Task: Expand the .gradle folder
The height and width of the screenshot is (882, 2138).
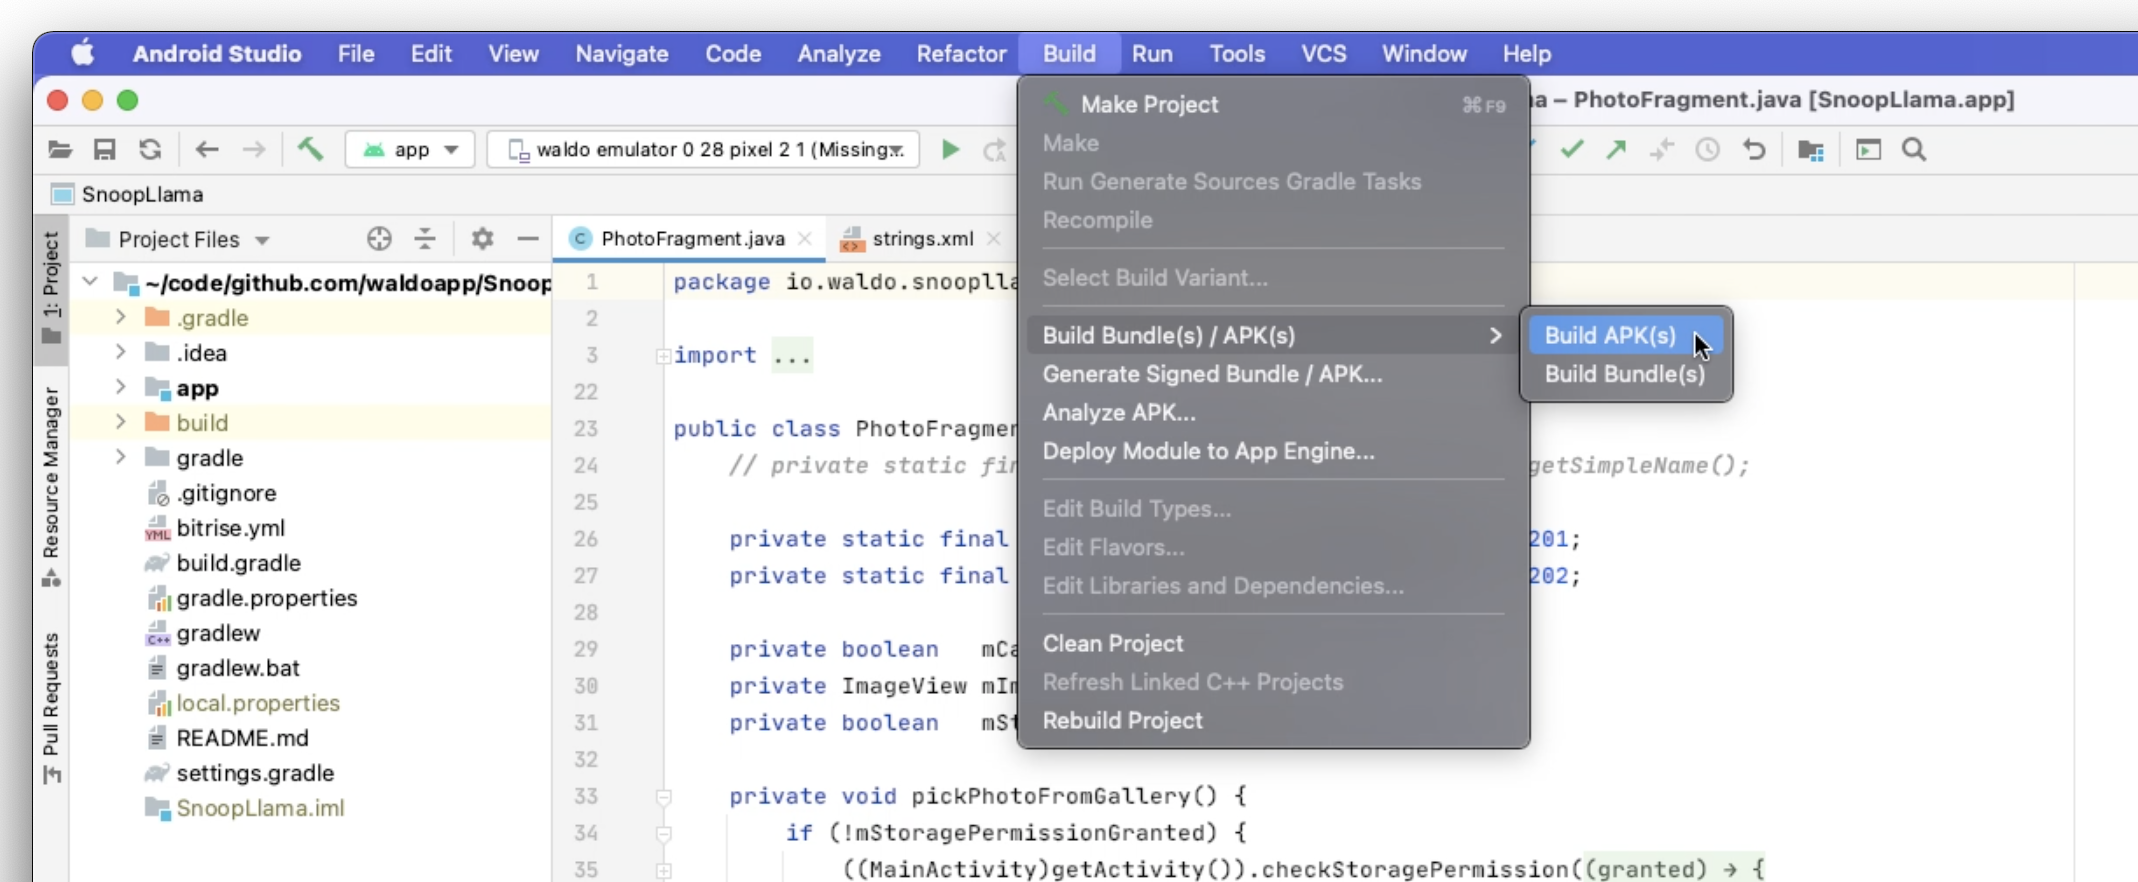Action: tap(120, 317)
